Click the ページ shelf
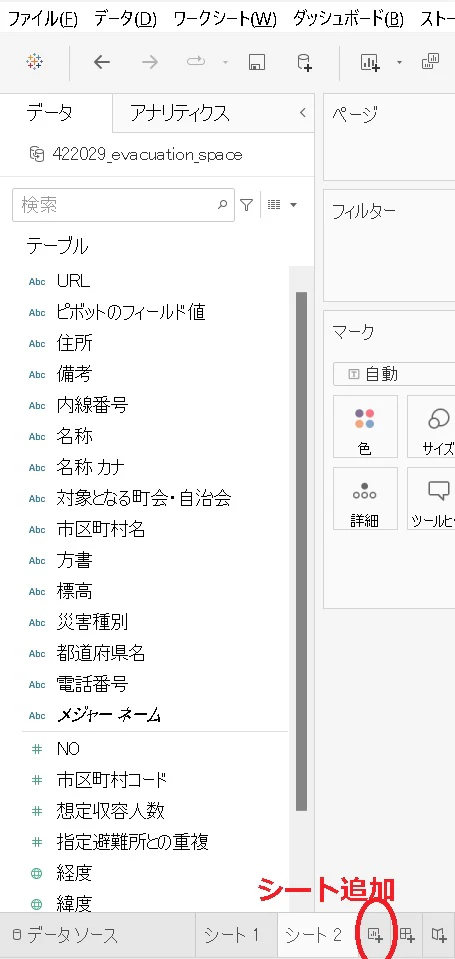The height and width of the screenshot is (959, 455). pos(389,138)
